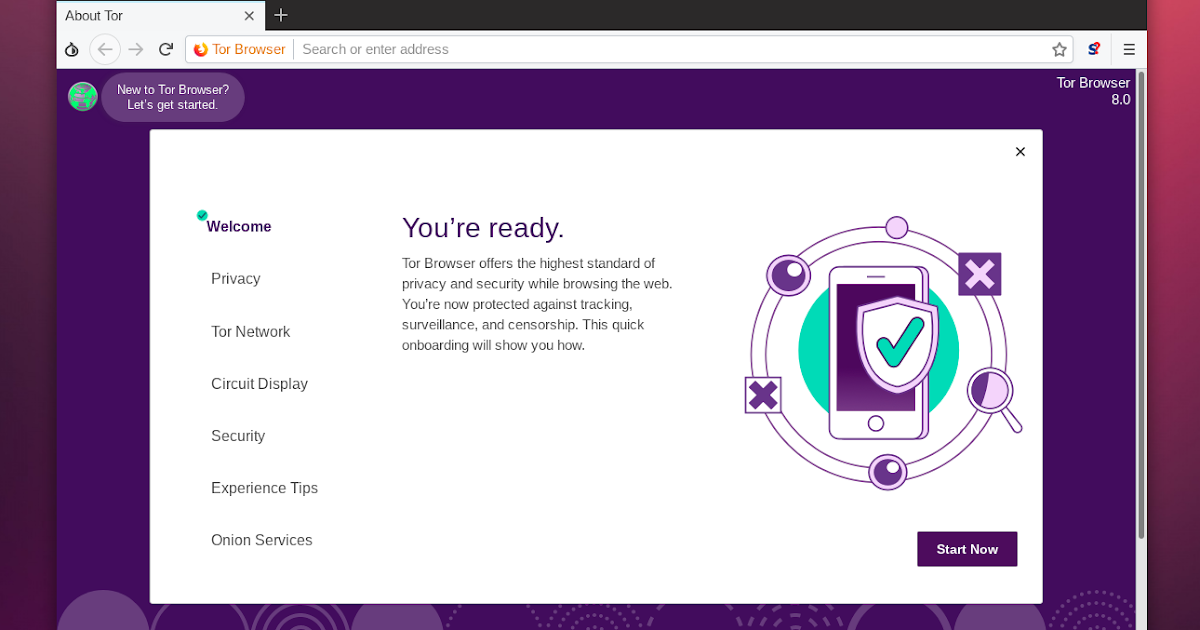Open the Circuit Display section
The width and height of the screenshot is (1200, 630).
(259, 383)
